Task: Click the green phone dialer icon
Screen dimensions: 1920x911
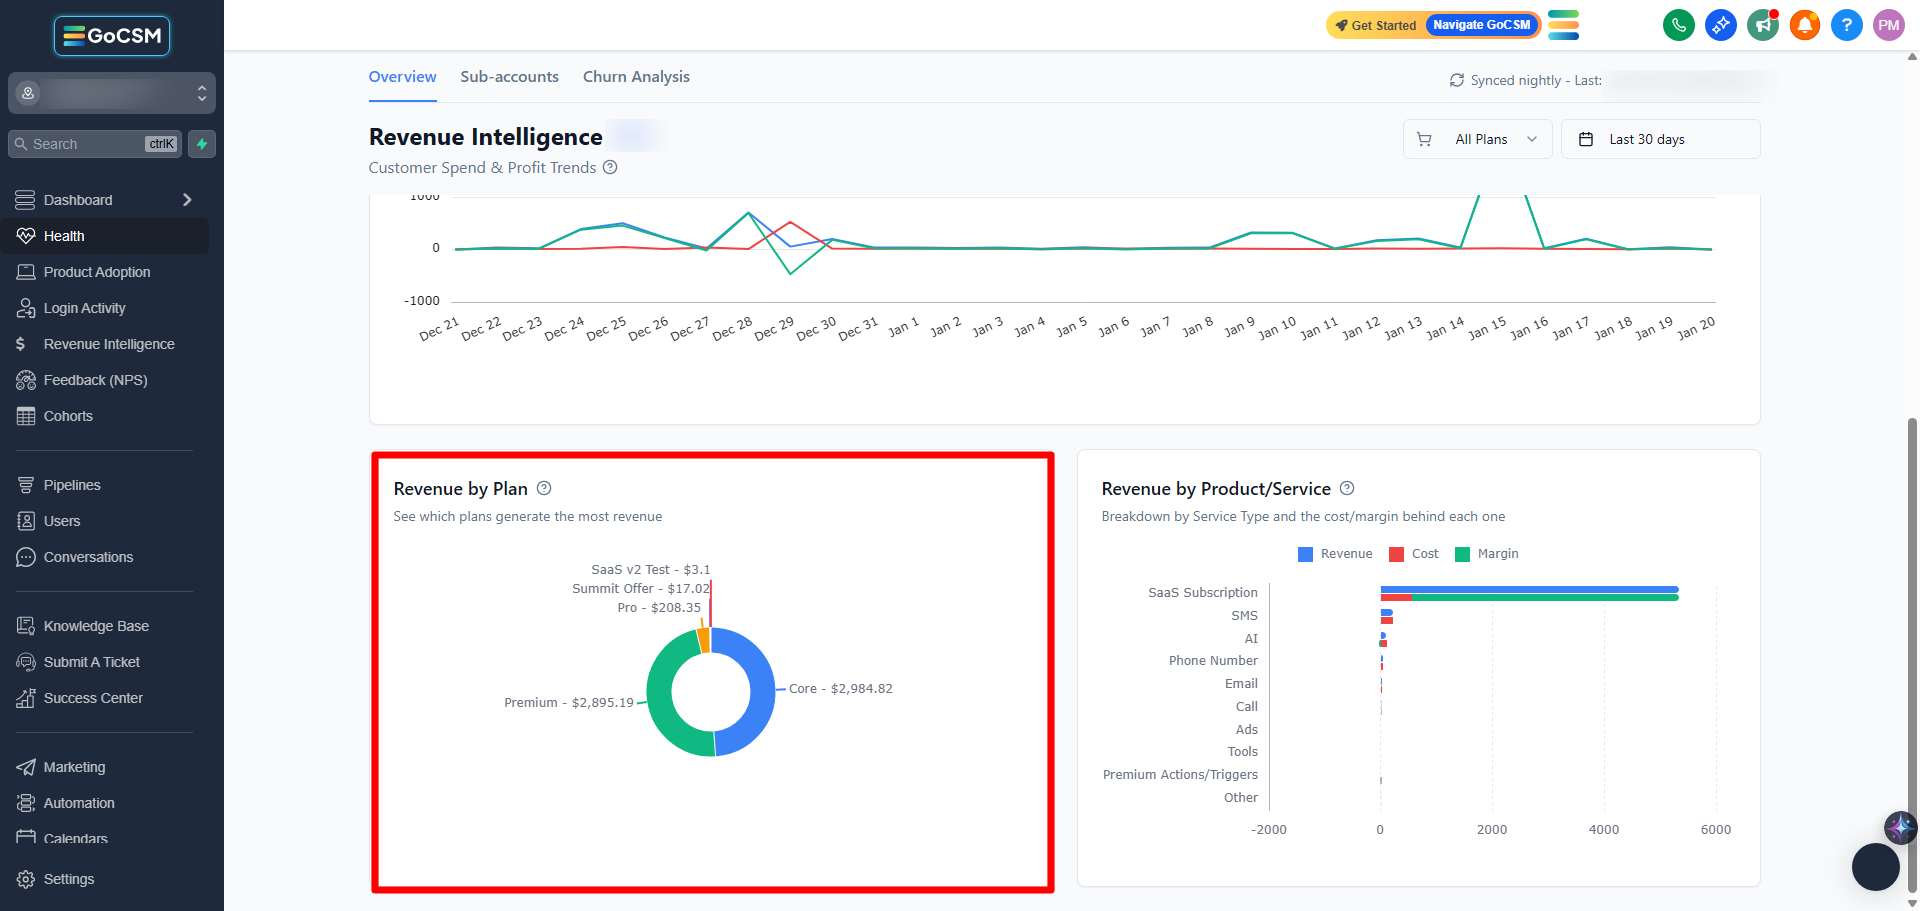Action: click(x=1678, y=25)
